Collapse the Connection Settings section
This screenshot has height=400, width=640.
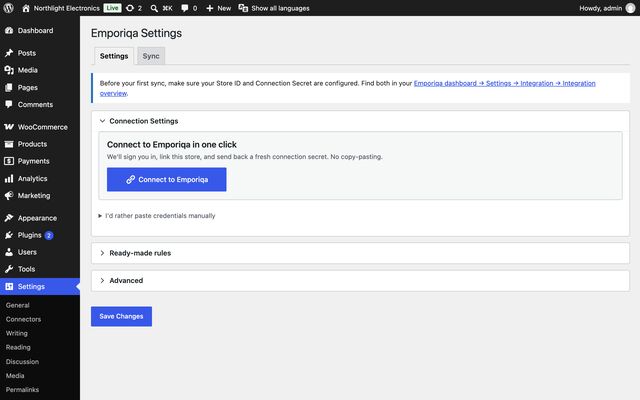pyautogui.click(x=102, y=121)
